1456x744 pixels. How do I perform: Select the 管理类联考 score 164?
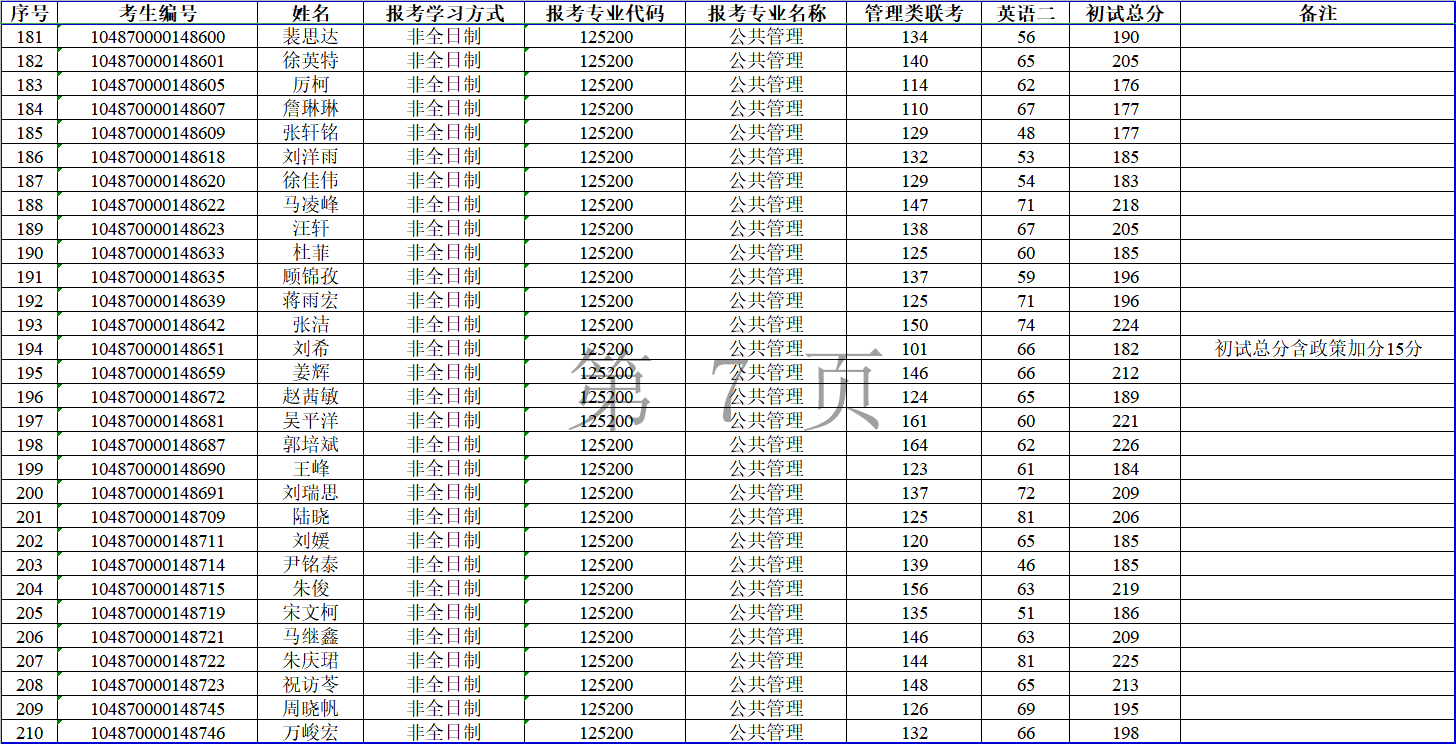[x=914, y=445]
